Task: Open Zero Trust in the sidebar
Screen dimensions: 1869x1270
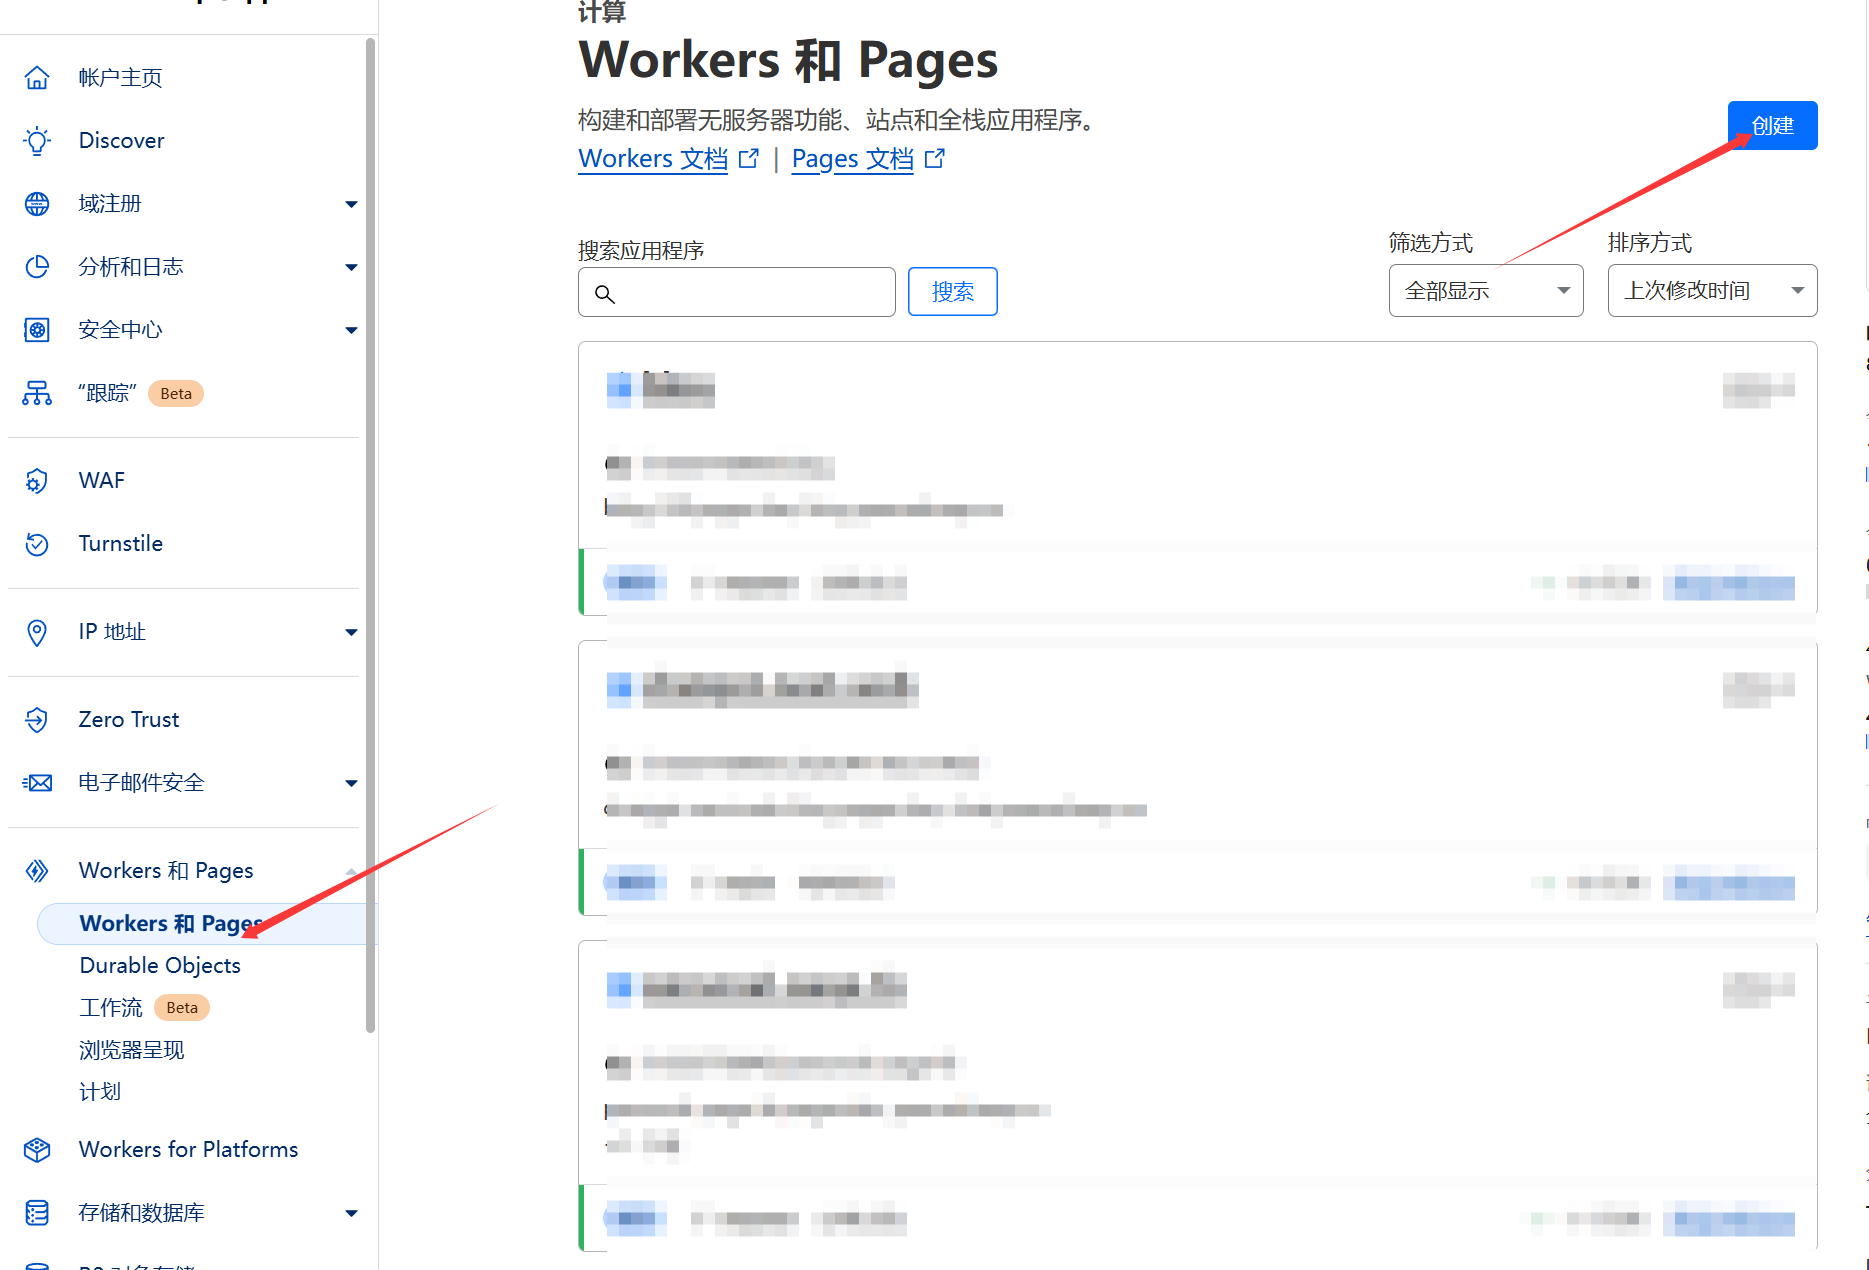Action: tap(129, 720)
